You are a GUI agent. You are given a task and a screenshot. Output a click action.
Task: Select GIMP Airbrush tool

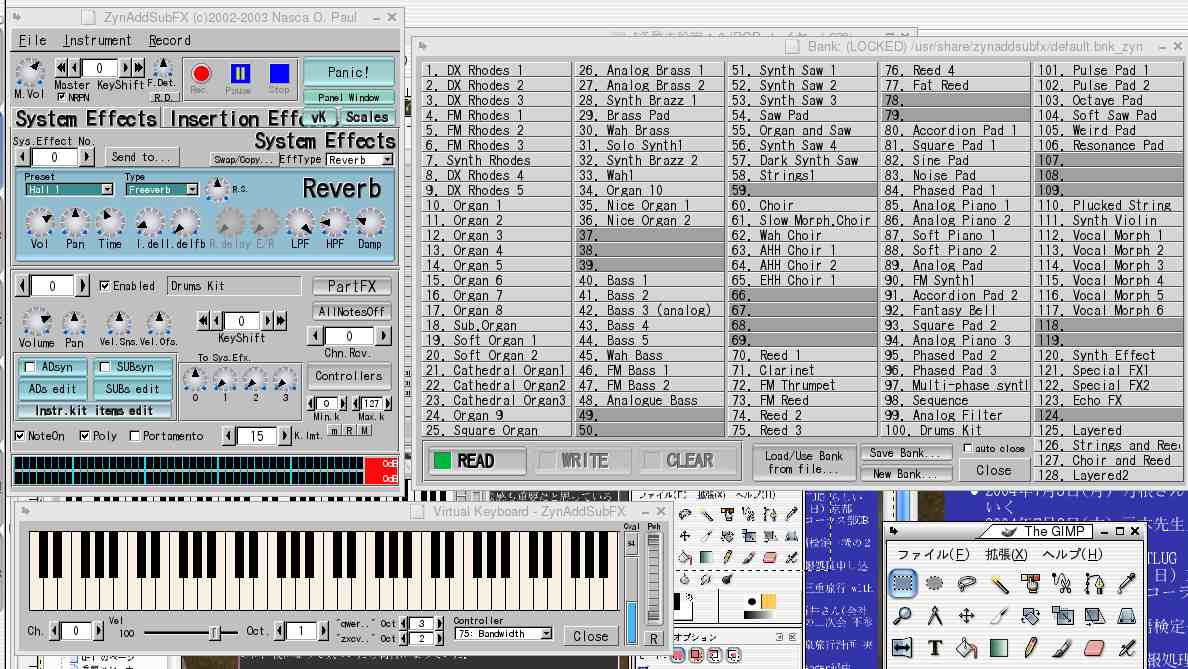point(1126,648)
